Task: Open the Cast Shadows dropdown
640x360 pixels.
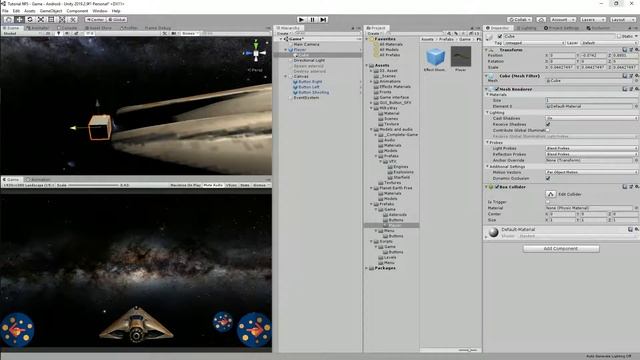Action: 591,118
